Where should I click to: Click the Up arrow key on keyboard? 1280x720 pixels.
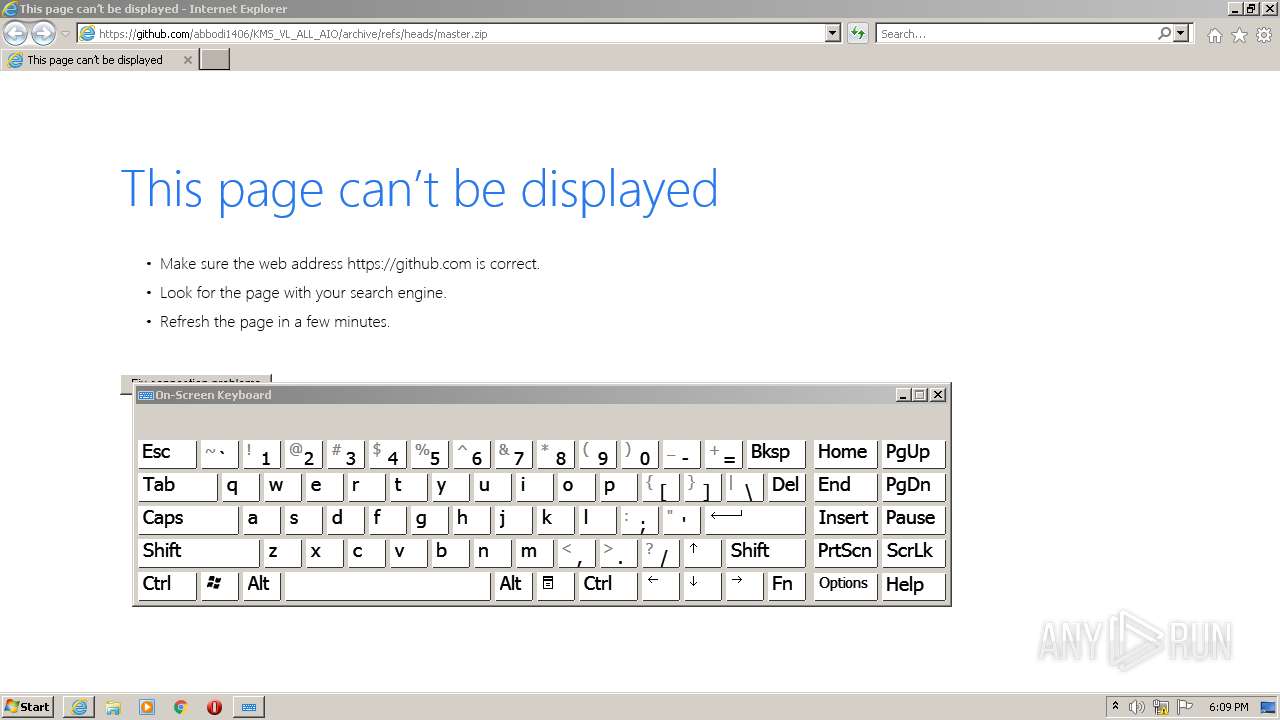(701, 551)
